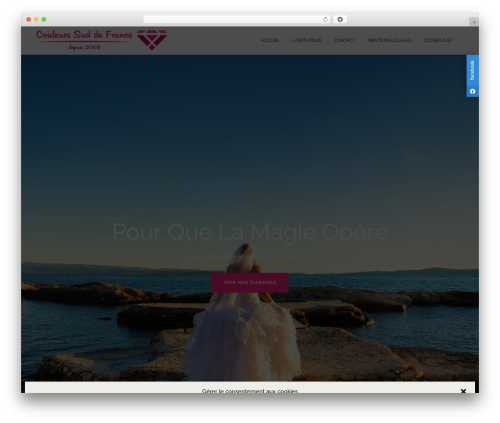This screenshot has width=500, height=423.
Task: Open the LA BOUTIQUE menu item
Action: point(307,40)
